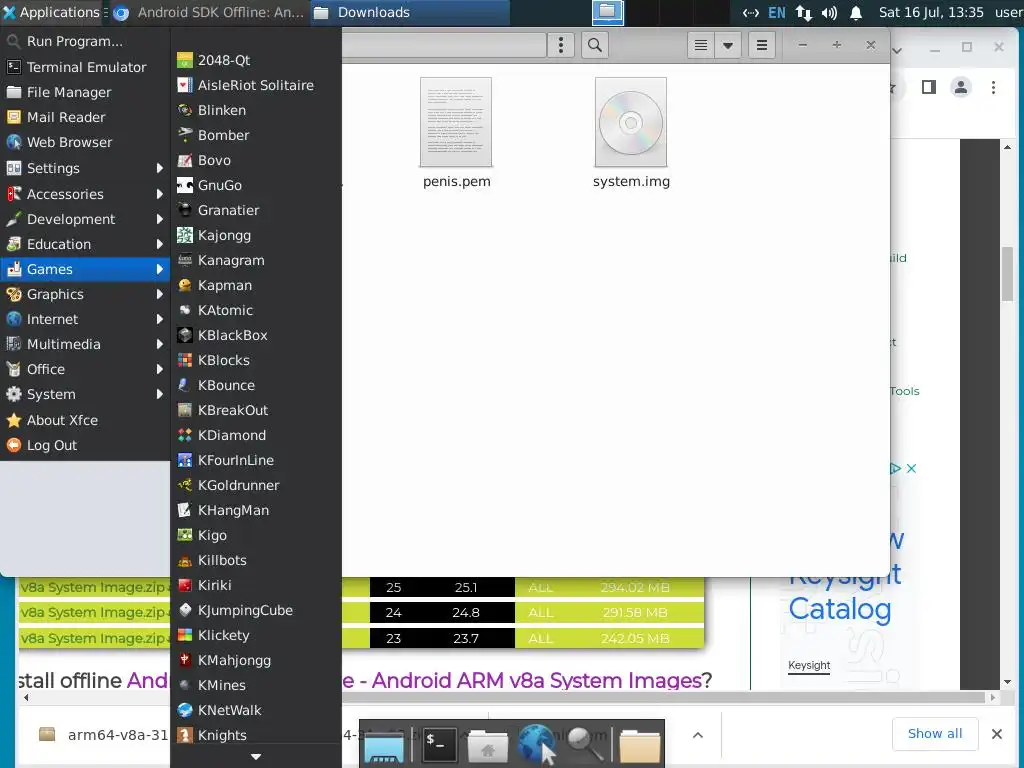Launch Bomber from Games submenu
This screenshot has width=1024, height=768.
coord(255,135)
